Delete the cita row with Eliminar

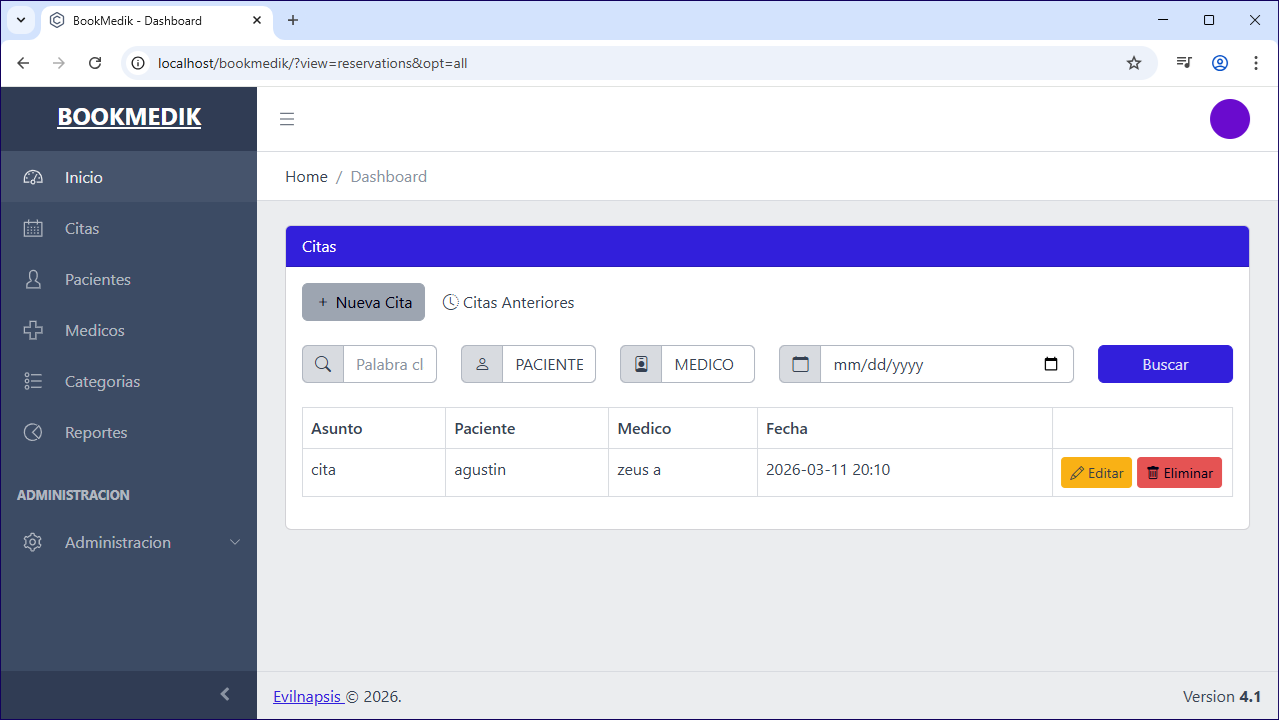[1179, 473]
